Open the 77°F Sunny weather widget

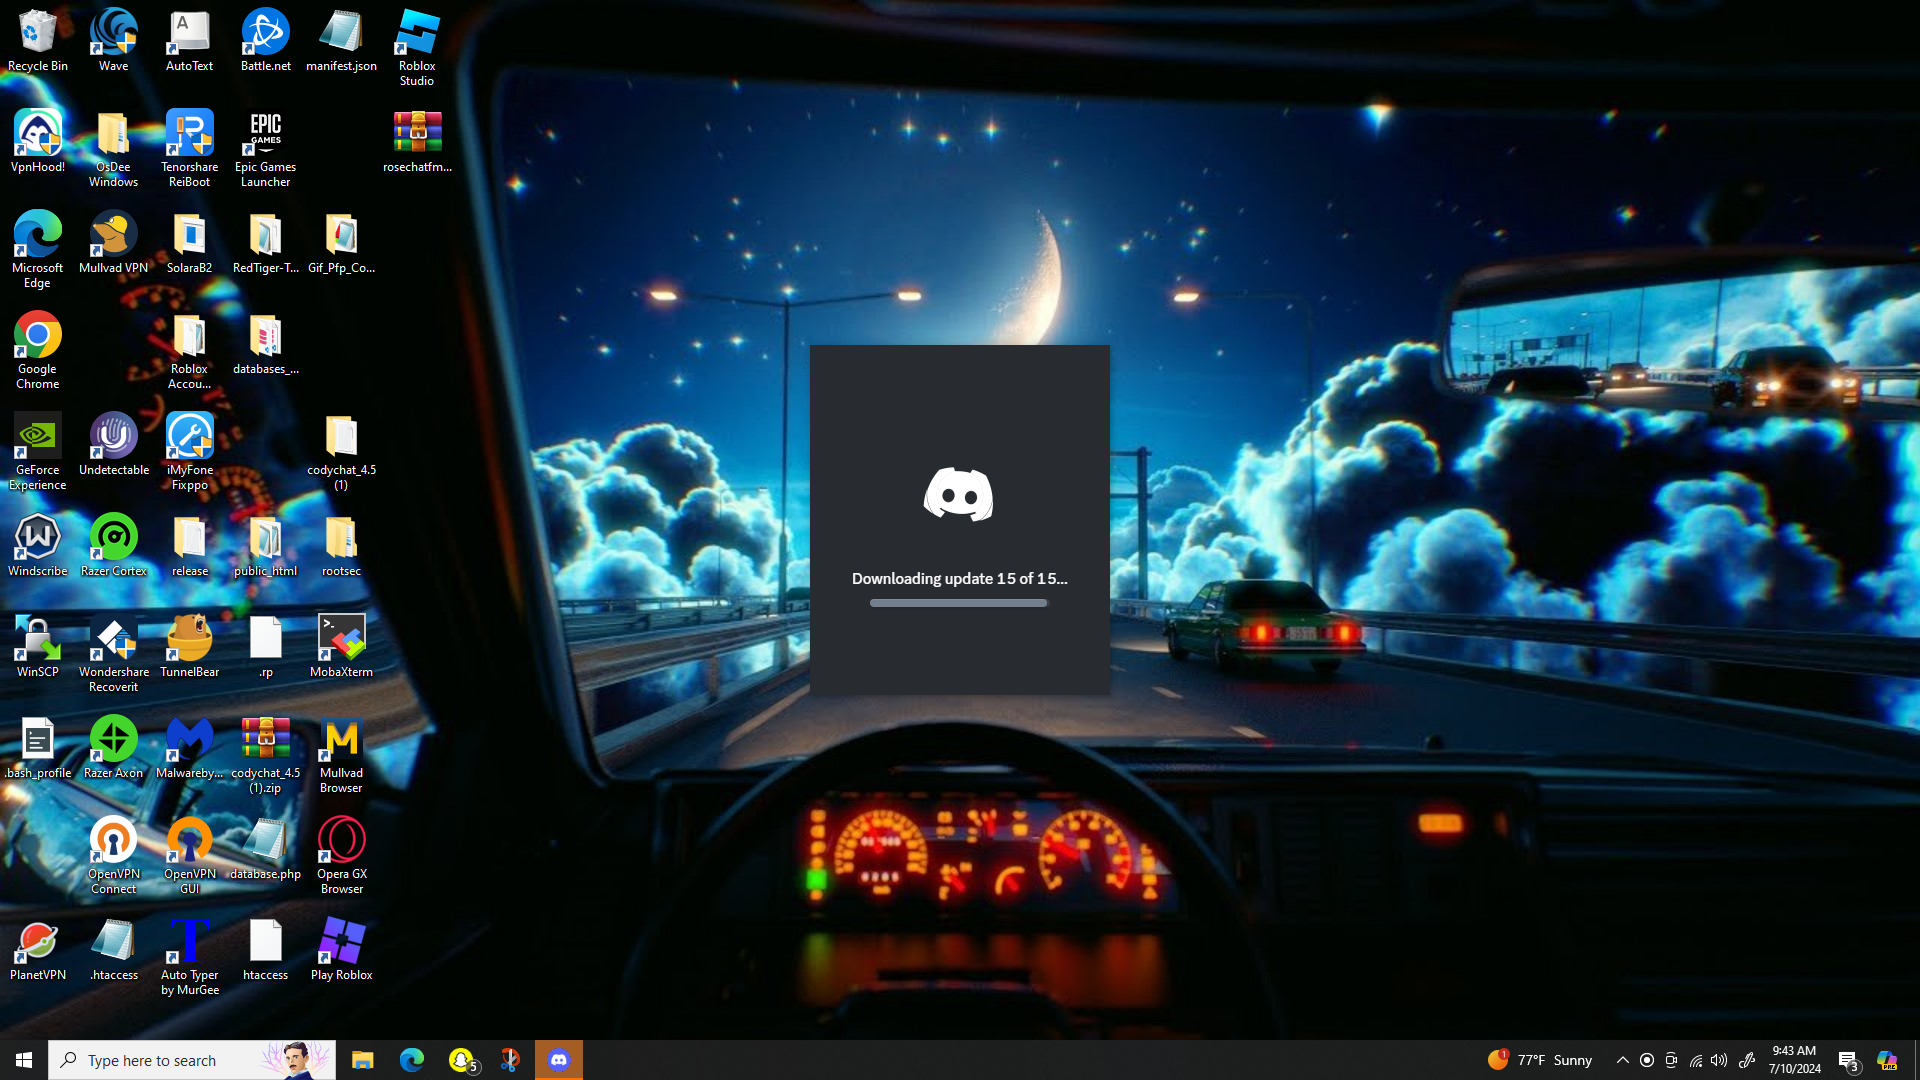point(1540,1060)
